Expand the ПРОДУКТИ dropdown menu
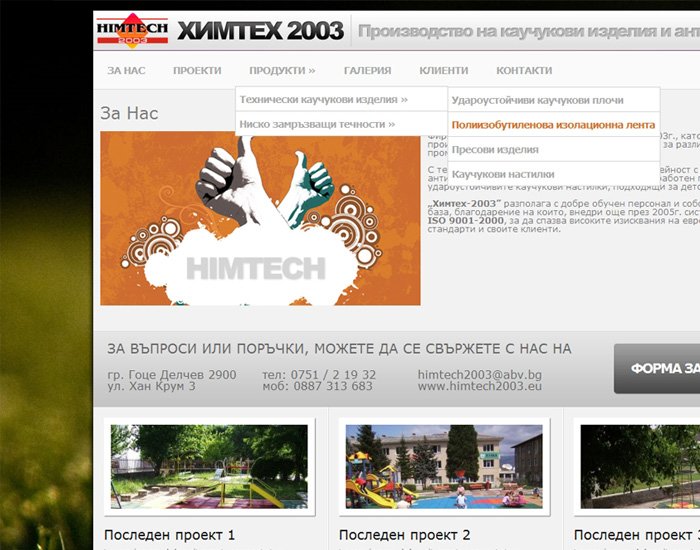This screenshot has width=700, height=550. click(x=282, y=71)
